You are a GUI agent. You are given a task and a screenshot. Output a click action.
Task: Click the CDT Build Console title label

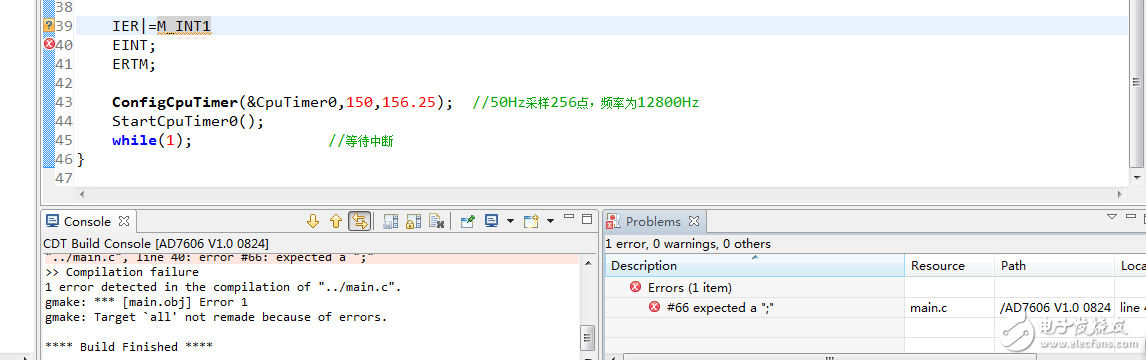tap(156, 243)
